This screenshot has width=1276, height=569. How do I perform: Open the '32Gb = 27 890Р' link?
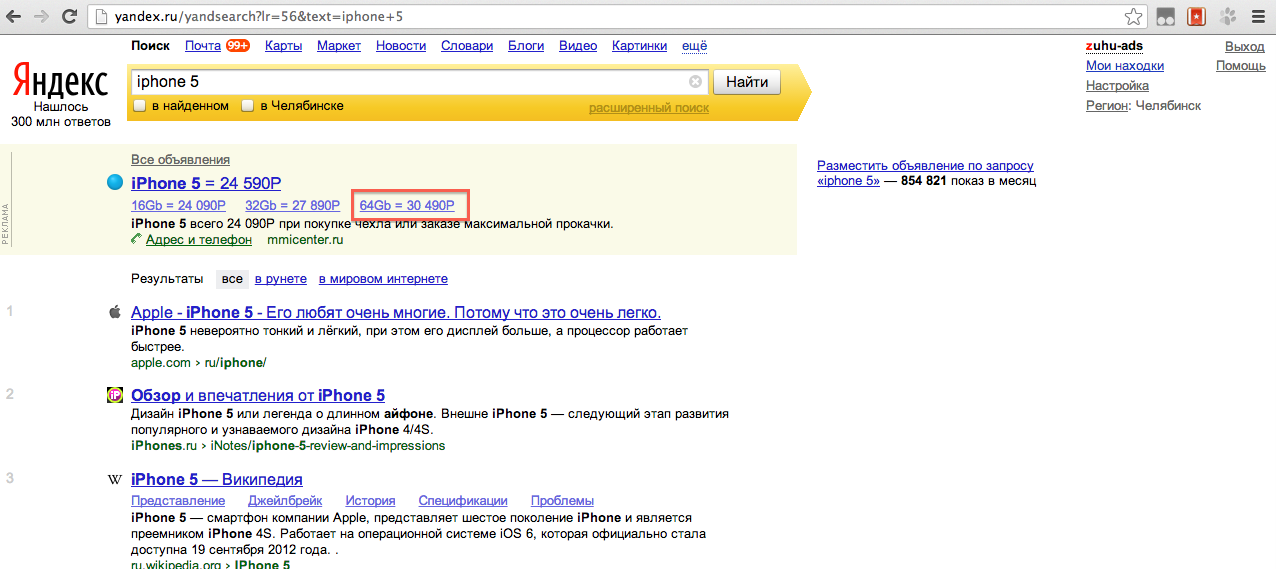click(293, 206)
